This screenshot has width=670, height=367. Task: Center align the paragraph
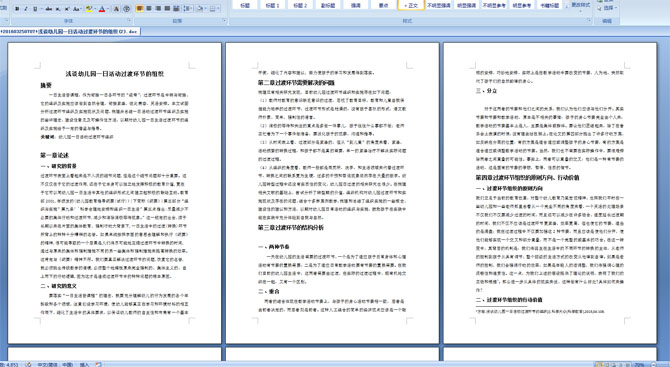click(x=149, y=9)
